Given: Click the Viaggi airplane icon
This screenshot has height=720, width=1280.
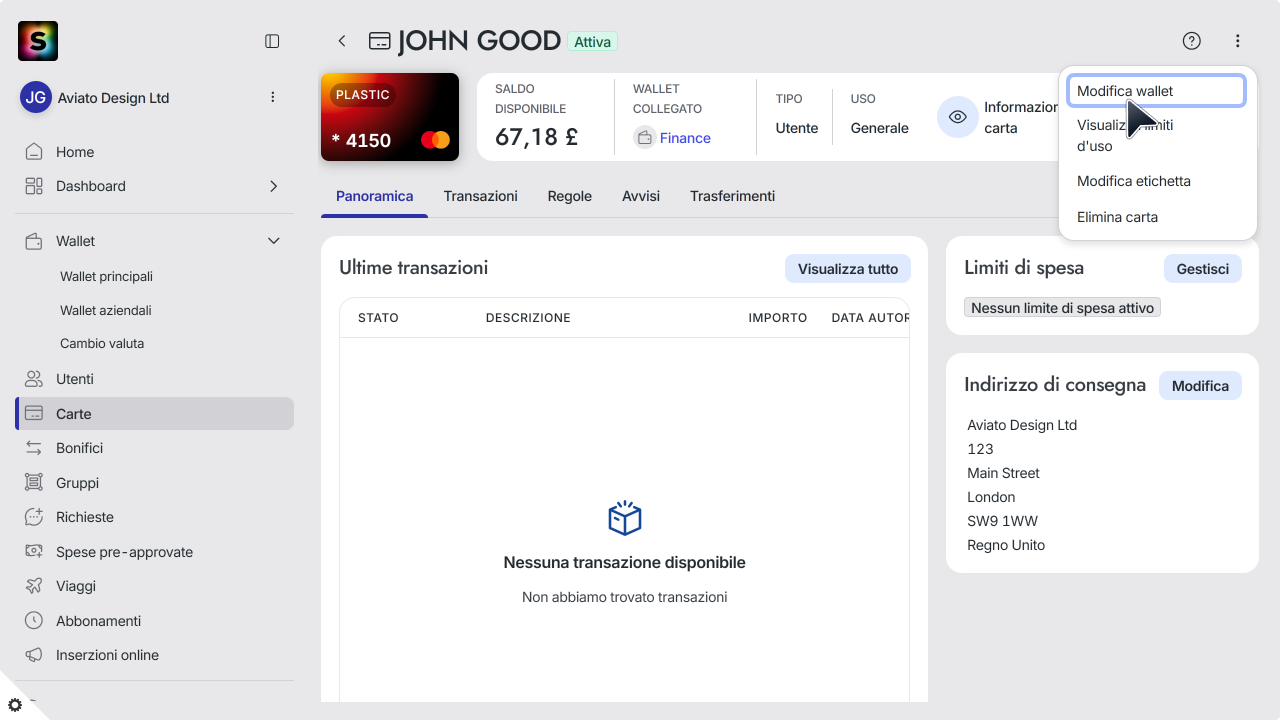Looking at the screenshot, I should (x=34, y=586).
